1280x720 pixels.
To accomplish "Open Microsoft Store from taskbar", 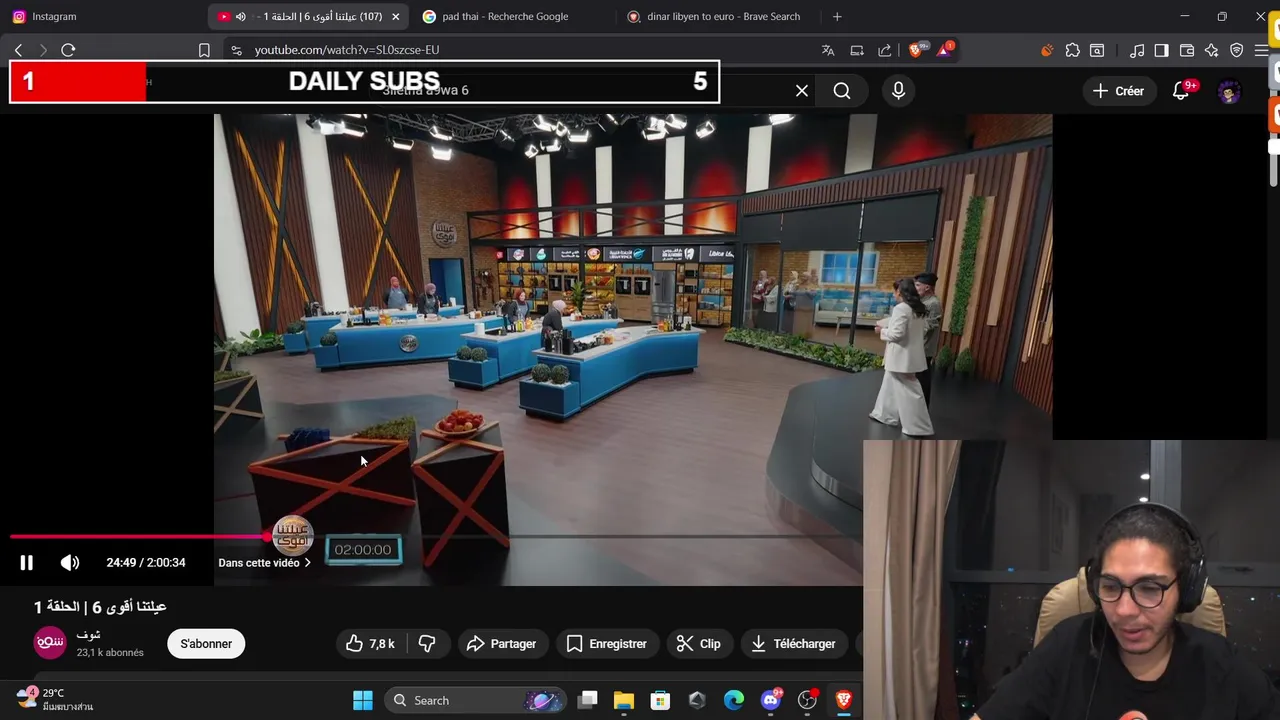I will point(660,700).
